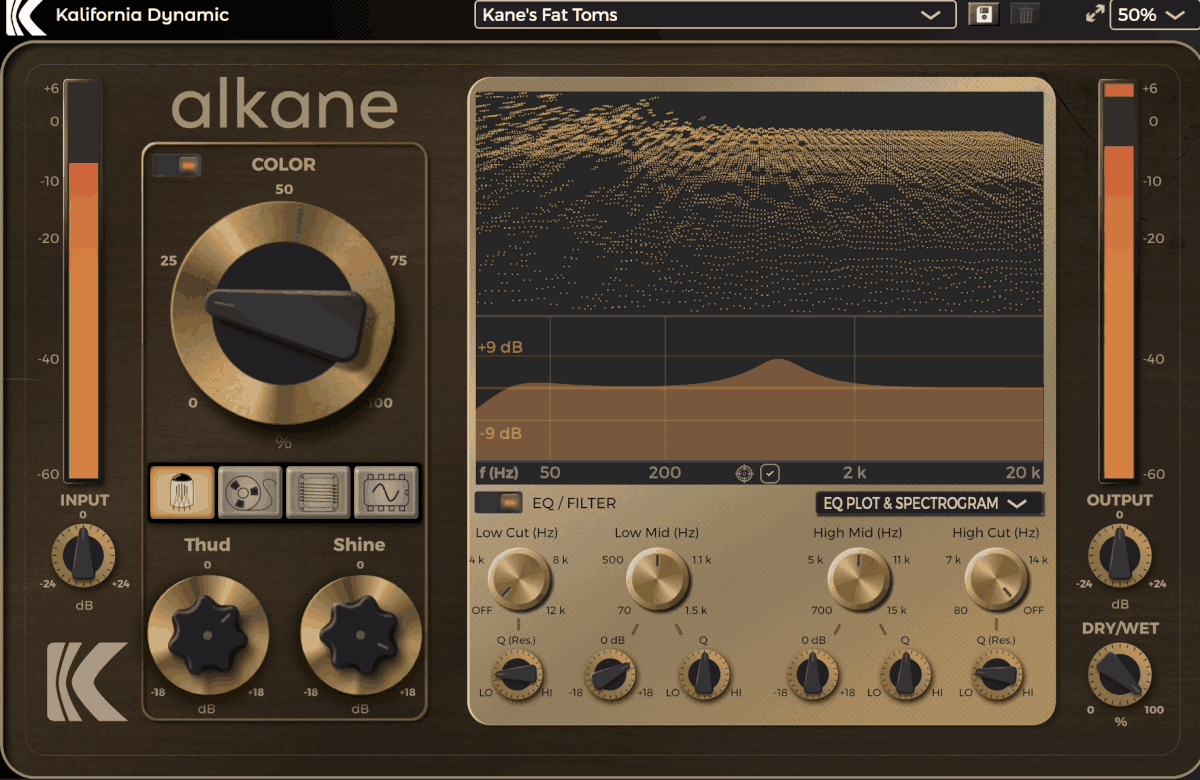1200x780 pixels.
Task: Click the large COLOR percentage knob
Action: (x=284, y=311)
